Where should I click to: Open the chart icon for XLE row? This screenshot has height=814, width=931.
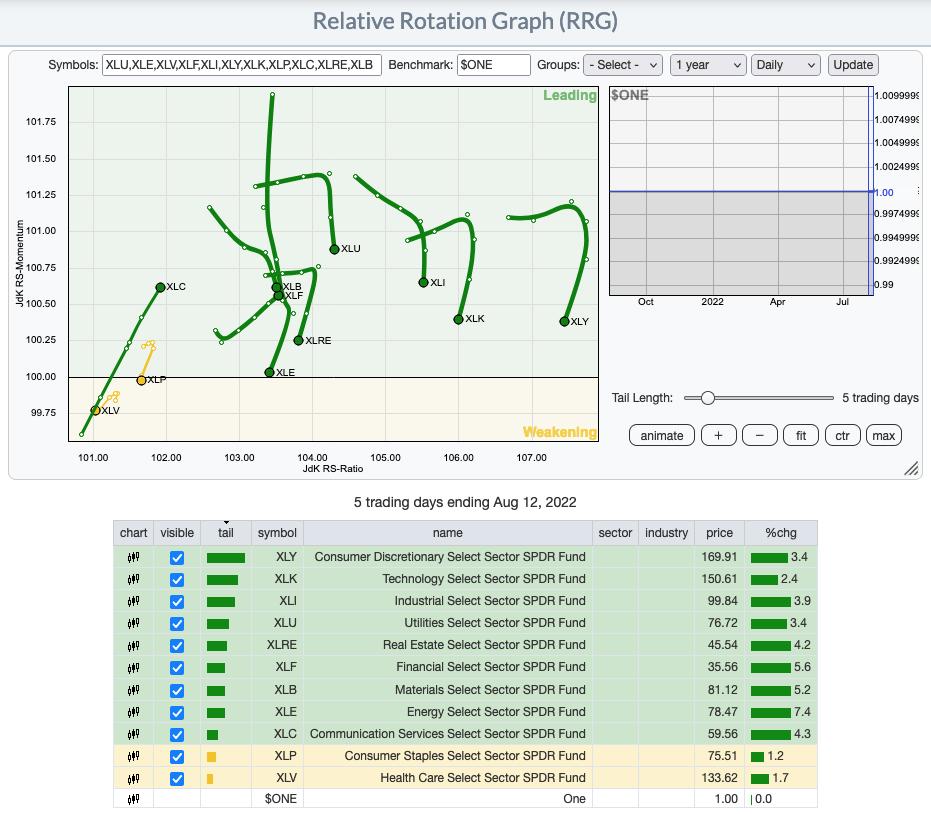(133, 712)
